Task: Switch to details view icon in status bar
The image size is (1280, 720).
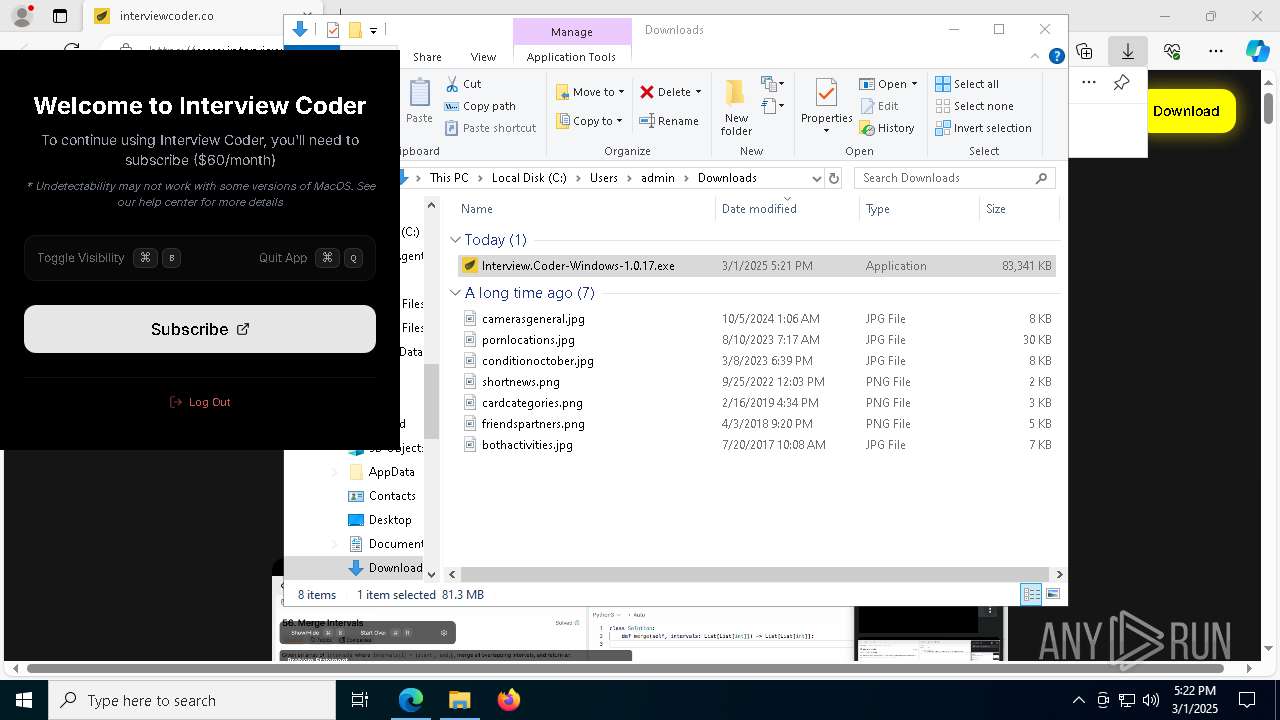Action: pyautogui.click(x=1031, y=594)
